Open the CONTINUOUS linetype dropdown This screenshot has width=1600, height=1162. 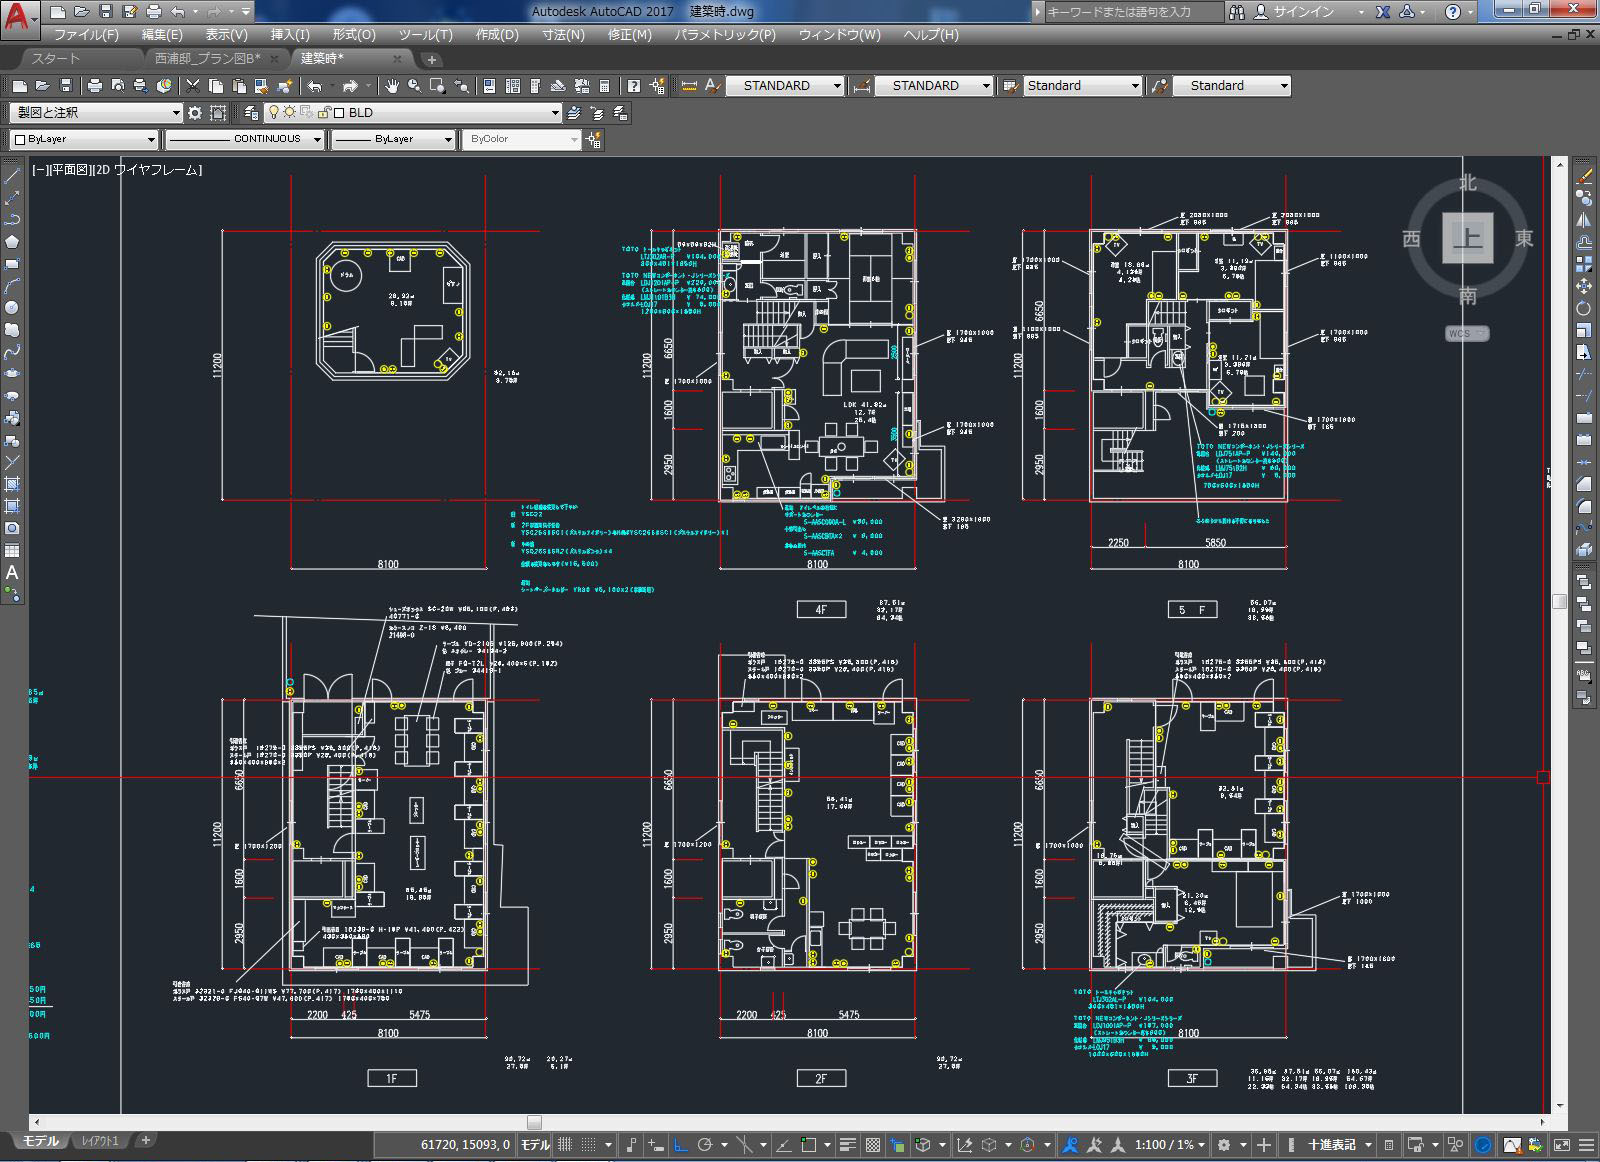[x=318, y=139]
